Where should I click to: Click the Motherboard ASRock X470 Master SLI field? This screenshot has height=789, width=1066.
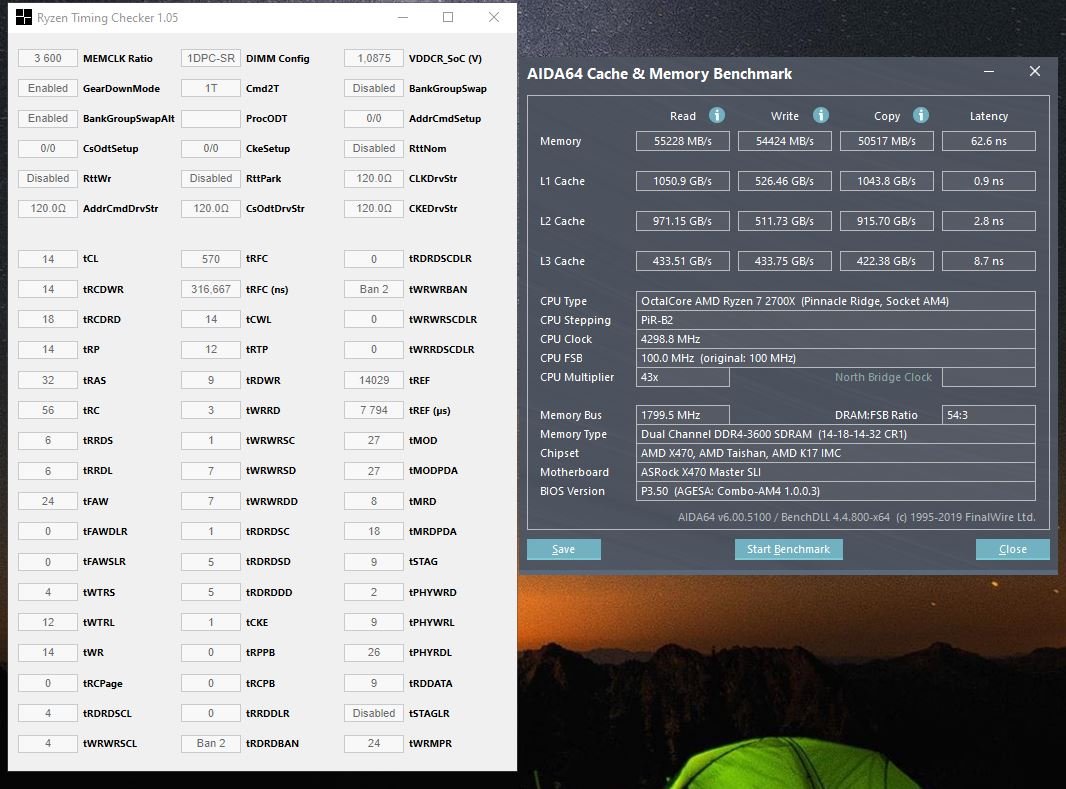836,472
